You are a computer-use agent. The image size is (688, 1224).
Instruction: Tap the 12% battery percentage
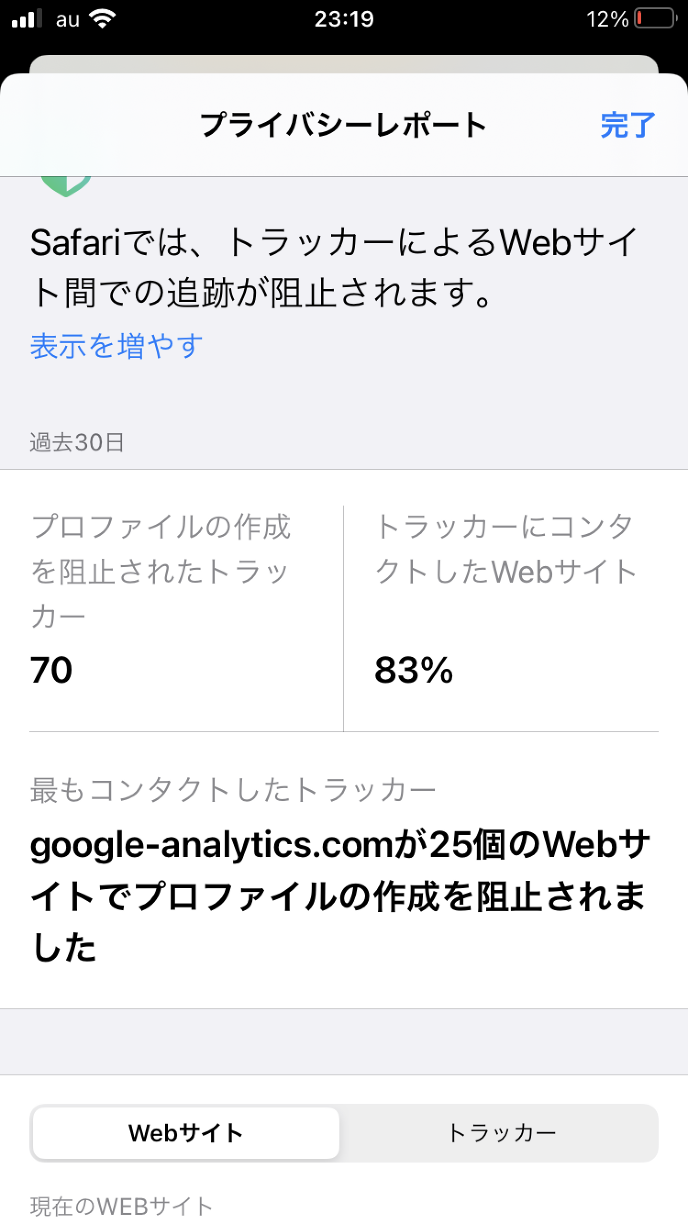click(607, 19)
